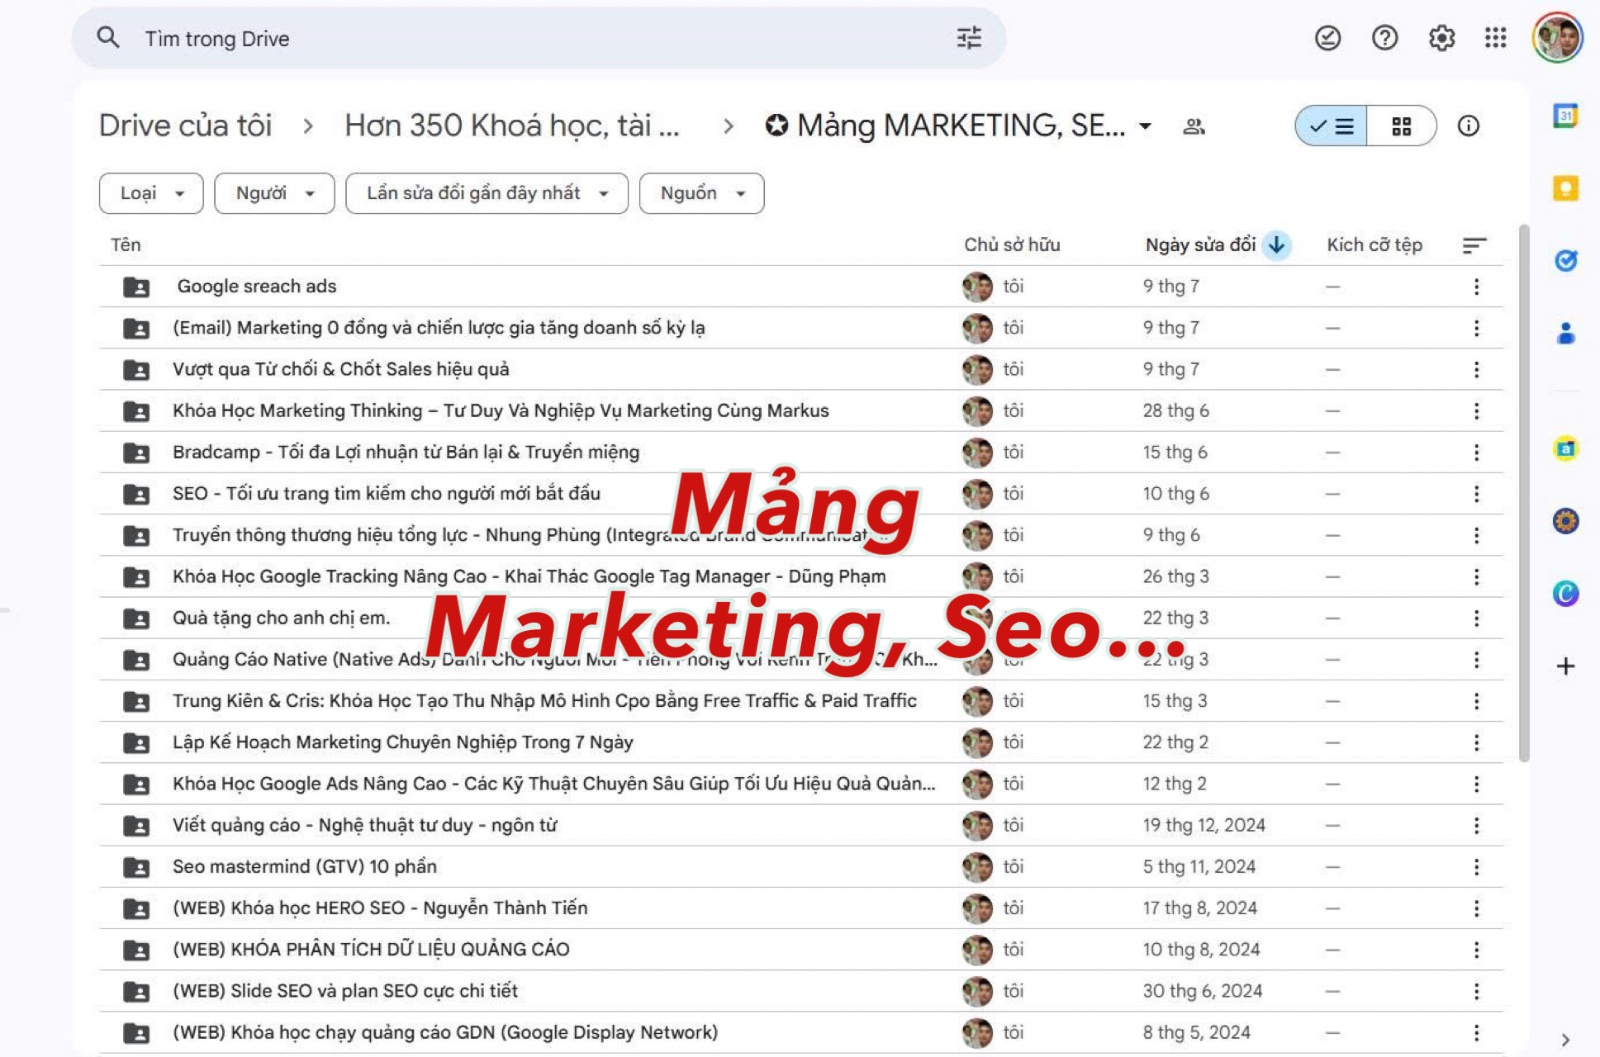This screenshot has height=1057, width=1600.
Task: Open the Loại filter dropdown
Action: 151,193
